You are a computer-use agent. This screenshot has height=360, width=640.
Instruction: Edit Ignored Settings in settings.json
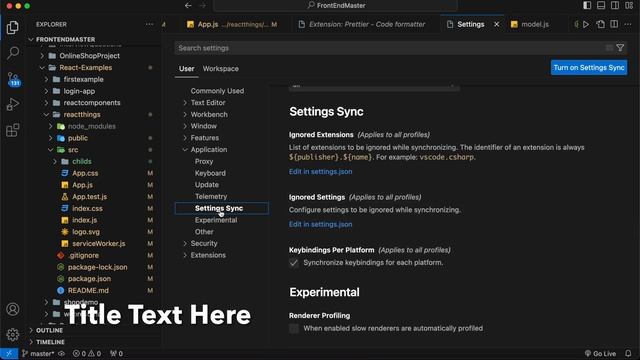click(320, 224)
